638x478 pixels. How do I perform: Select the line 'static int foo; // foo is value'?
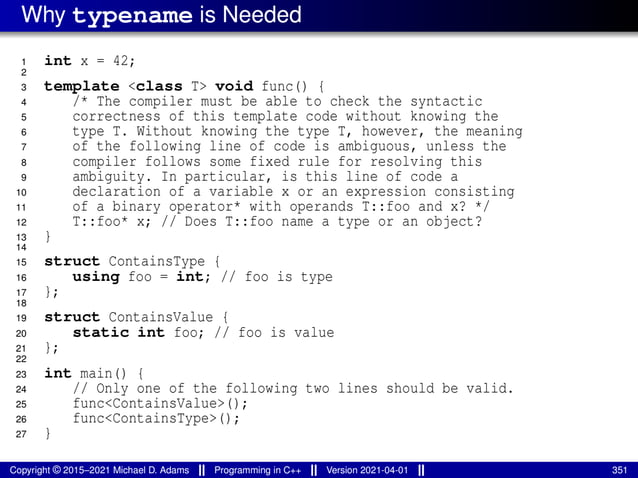pos(203,333)
